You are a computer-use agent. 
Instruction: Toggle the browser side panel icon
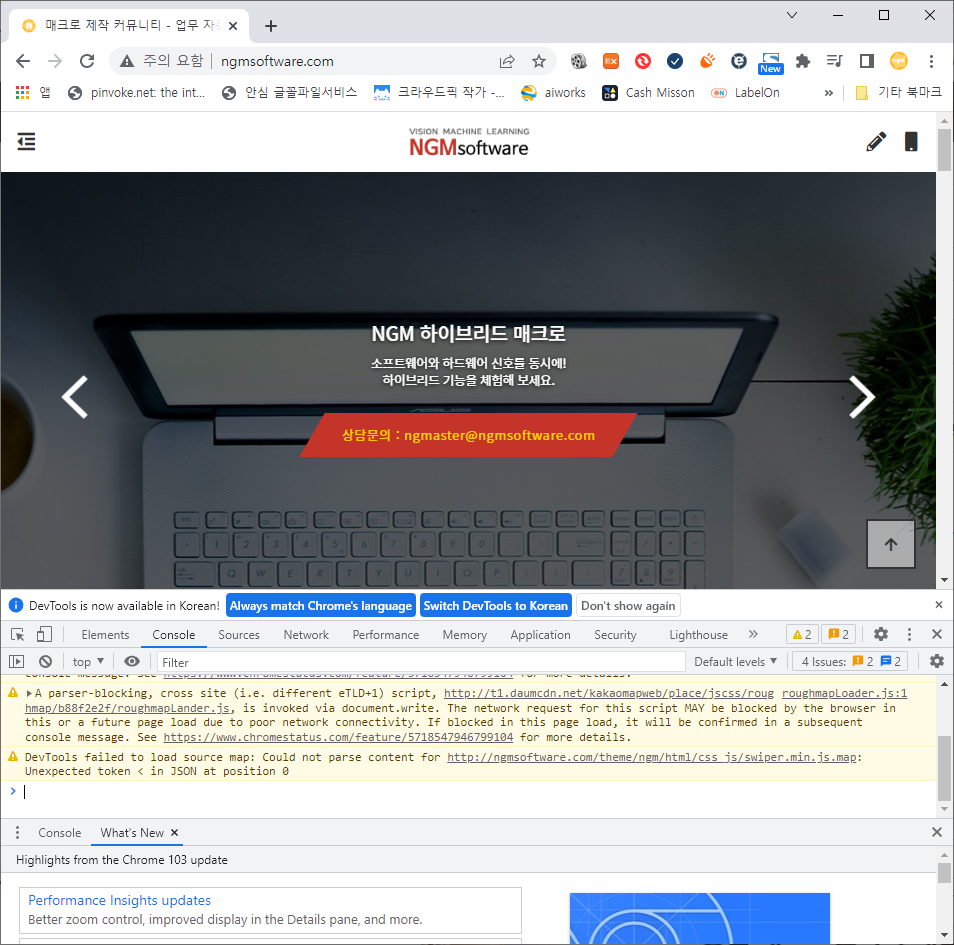click(866, 61)
